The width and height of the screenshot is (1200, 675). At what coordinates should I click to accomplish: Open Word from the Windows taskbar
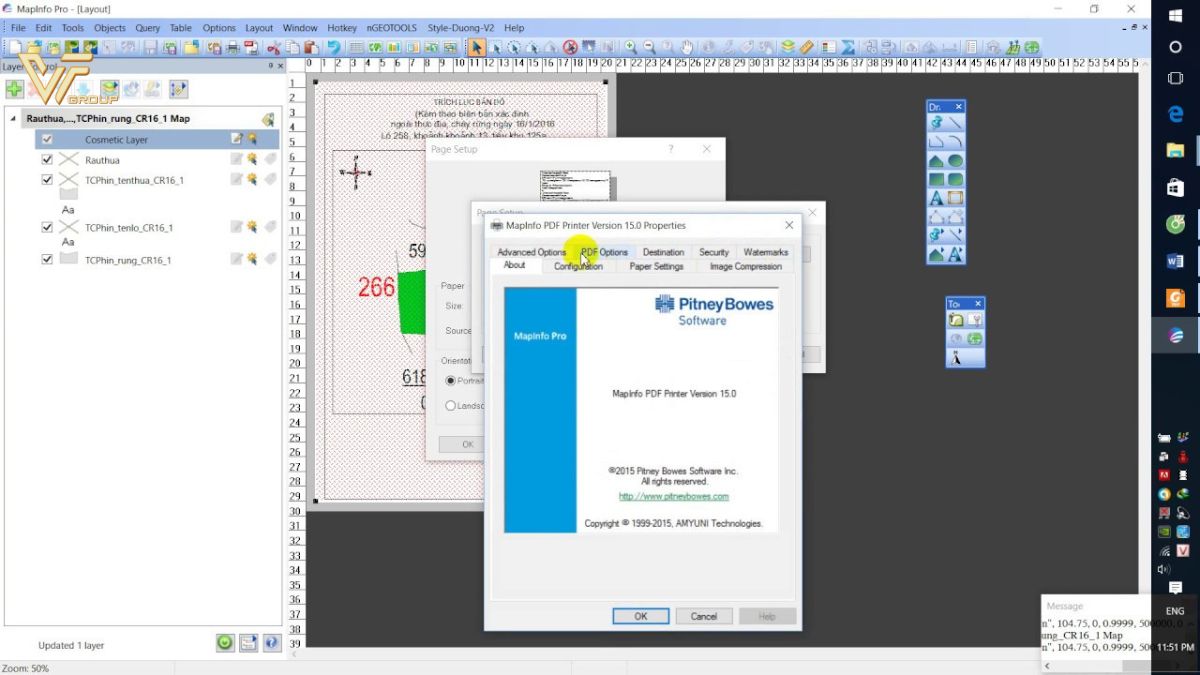click(x=1175, y=261)
